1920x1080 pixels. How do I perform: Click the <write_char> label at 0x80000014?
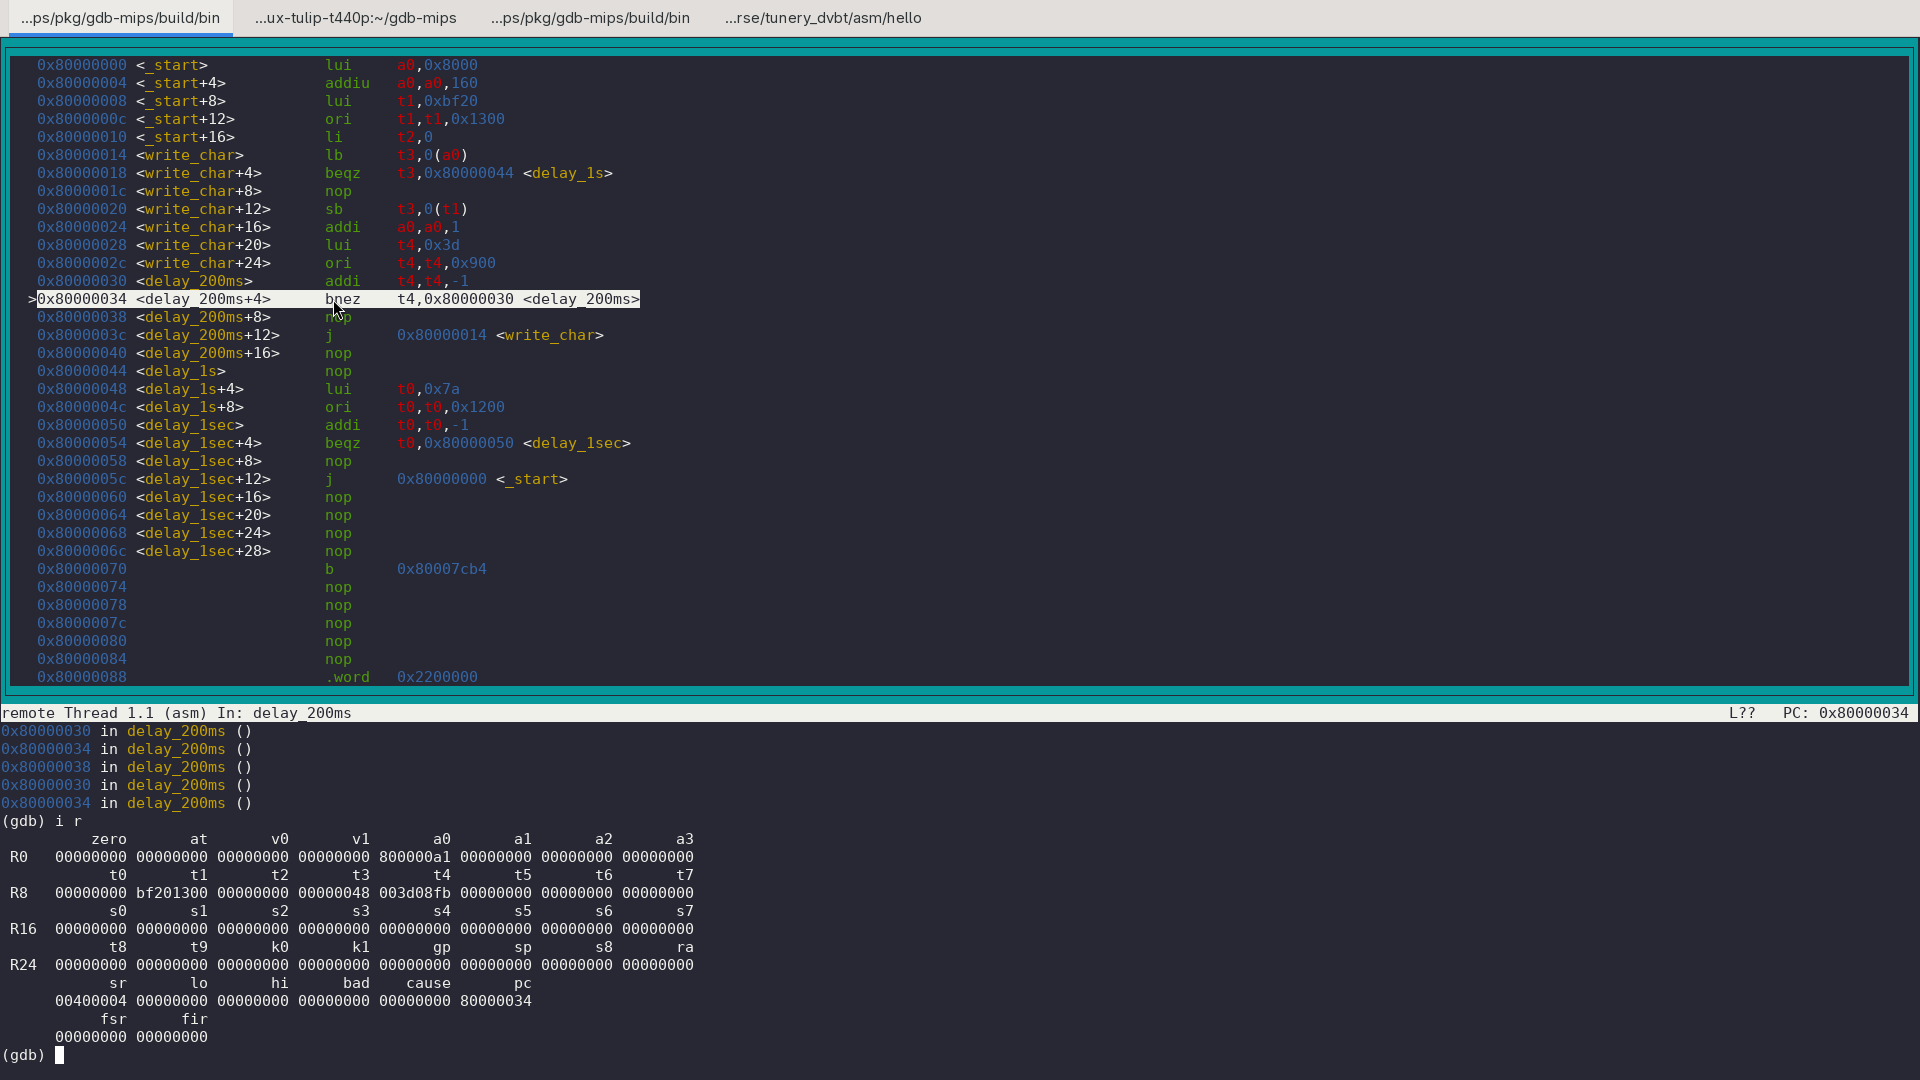click(190, 155)
